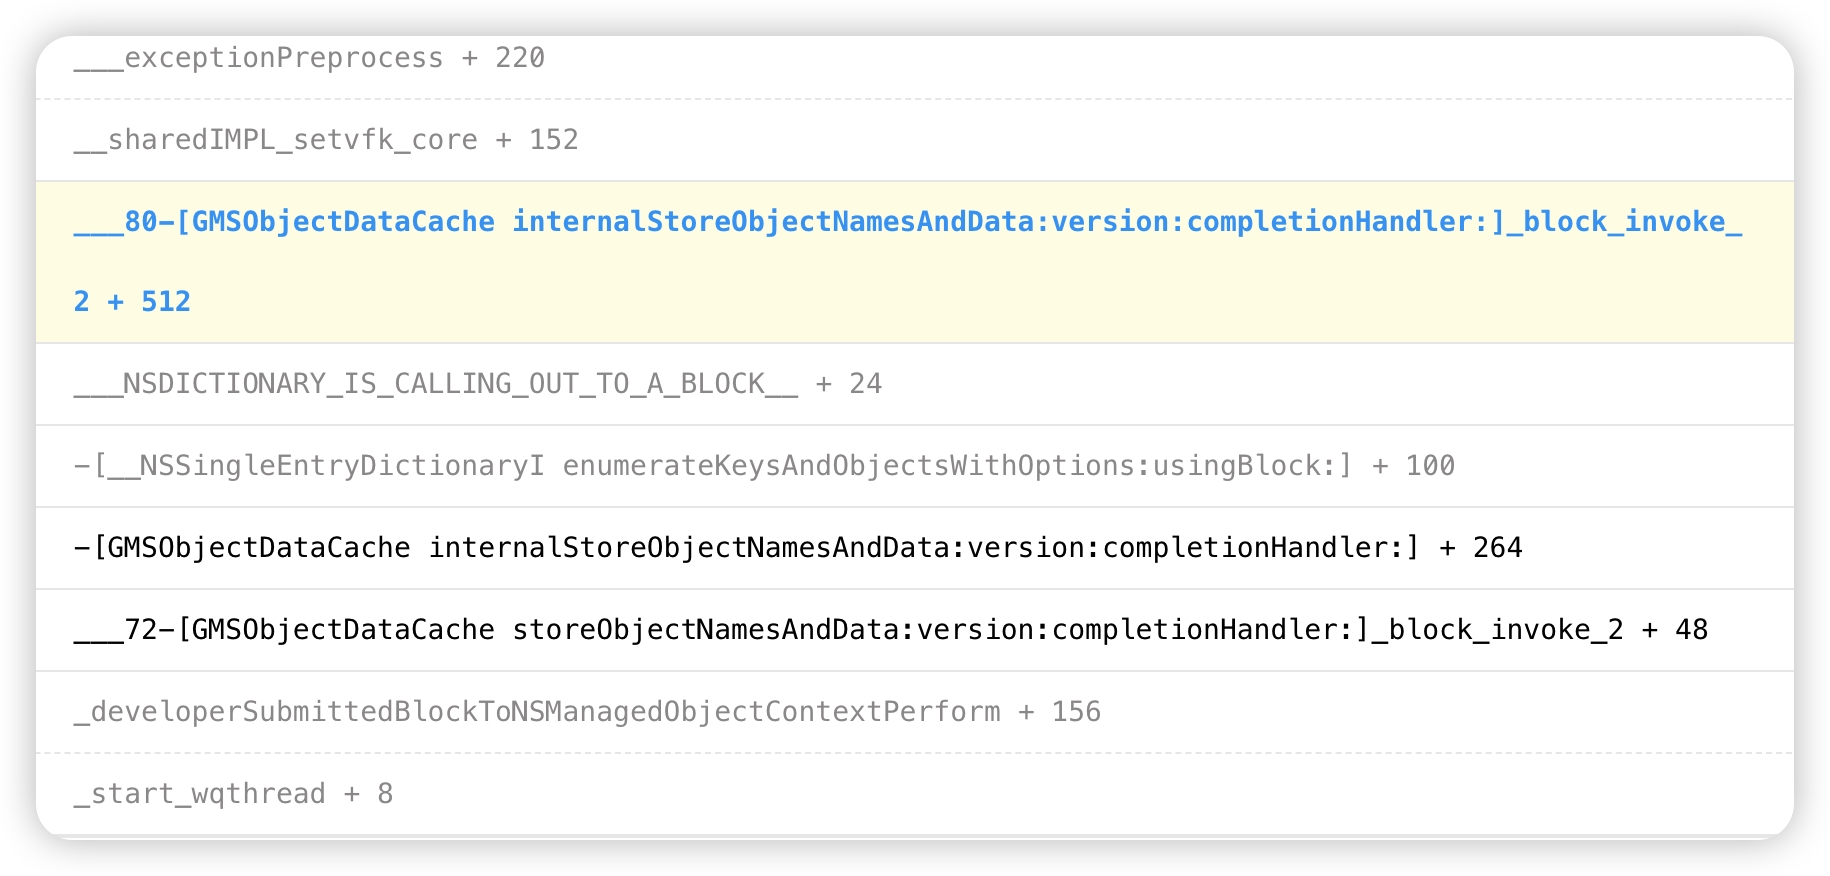
Task: Click the __sharedIMPL_setvfk_core + 152 row
Action: coord(914,140)
